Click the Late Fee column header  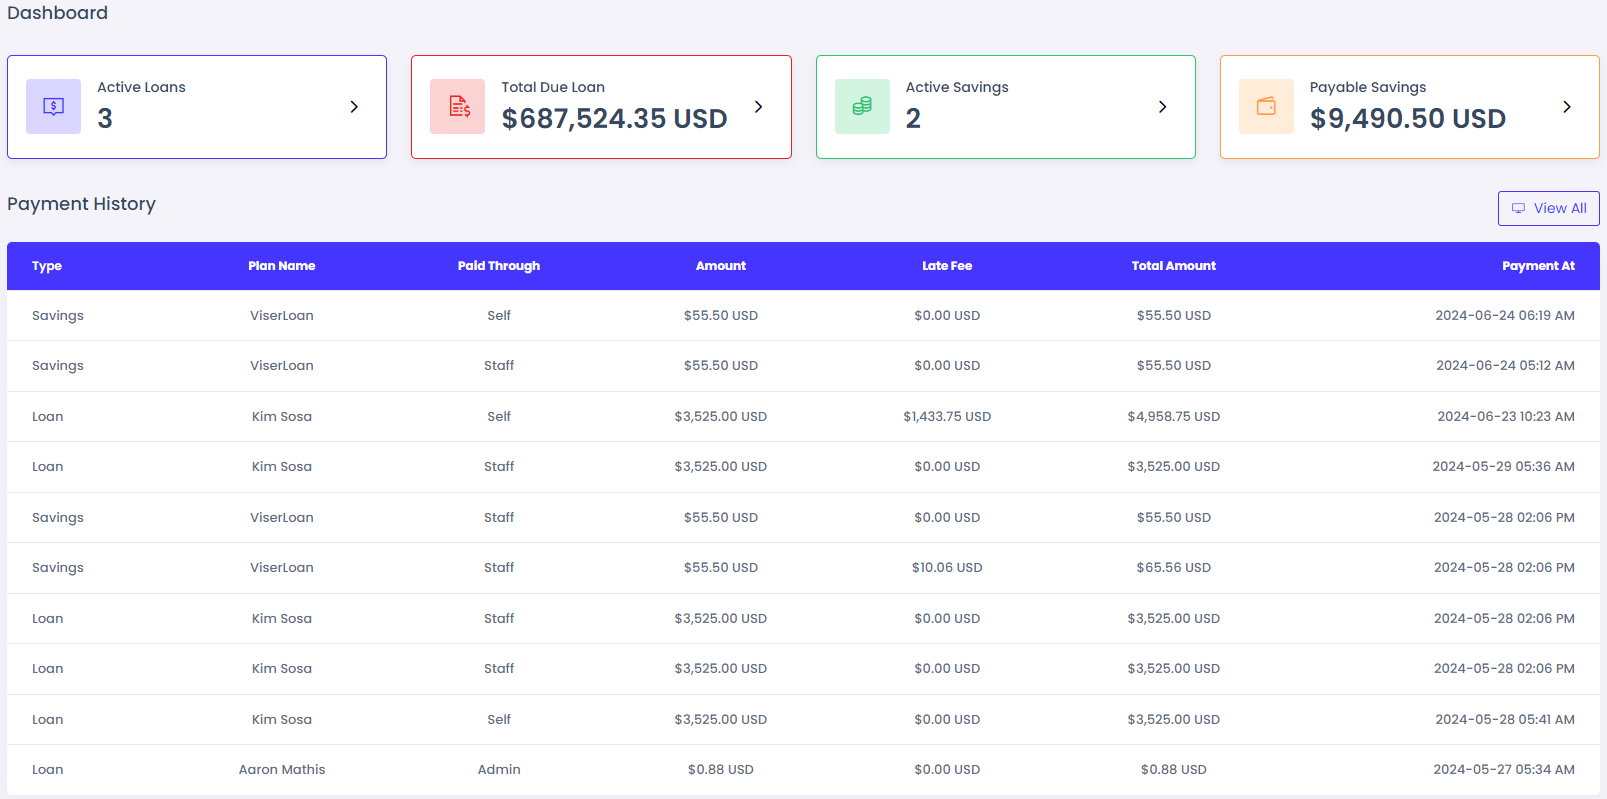click(x=946, y=266)
